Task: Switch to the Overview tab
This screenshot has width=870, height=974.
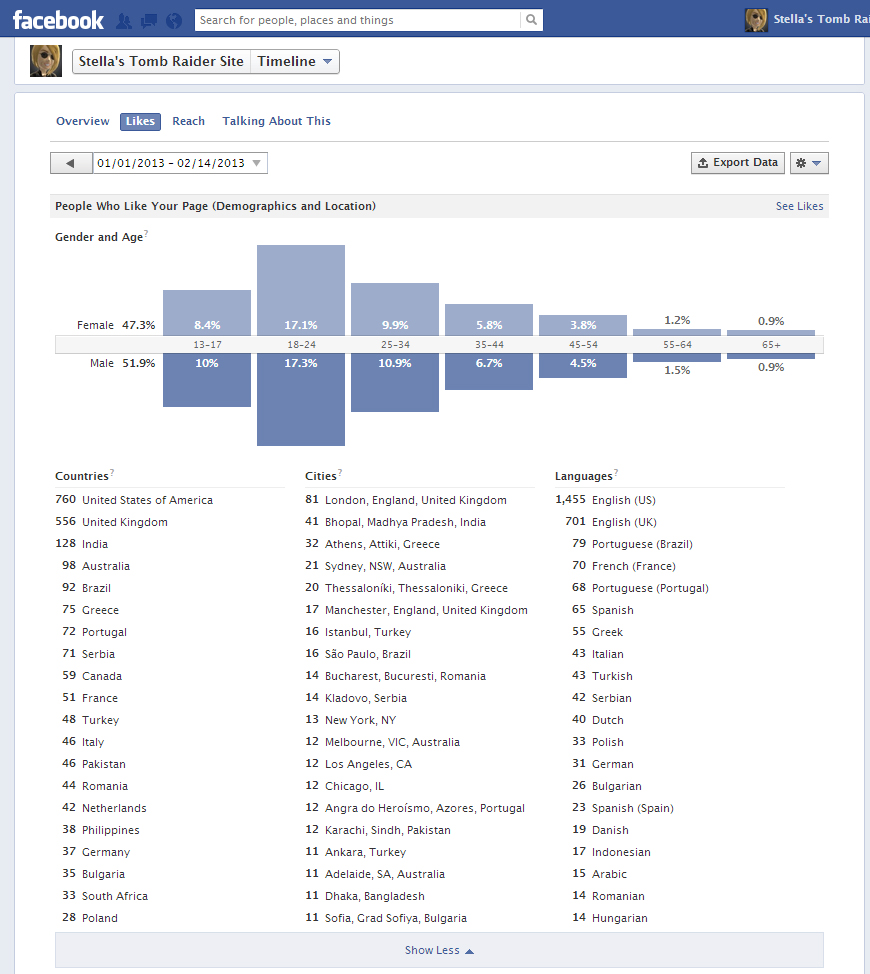Action: [x=82, y=121]
